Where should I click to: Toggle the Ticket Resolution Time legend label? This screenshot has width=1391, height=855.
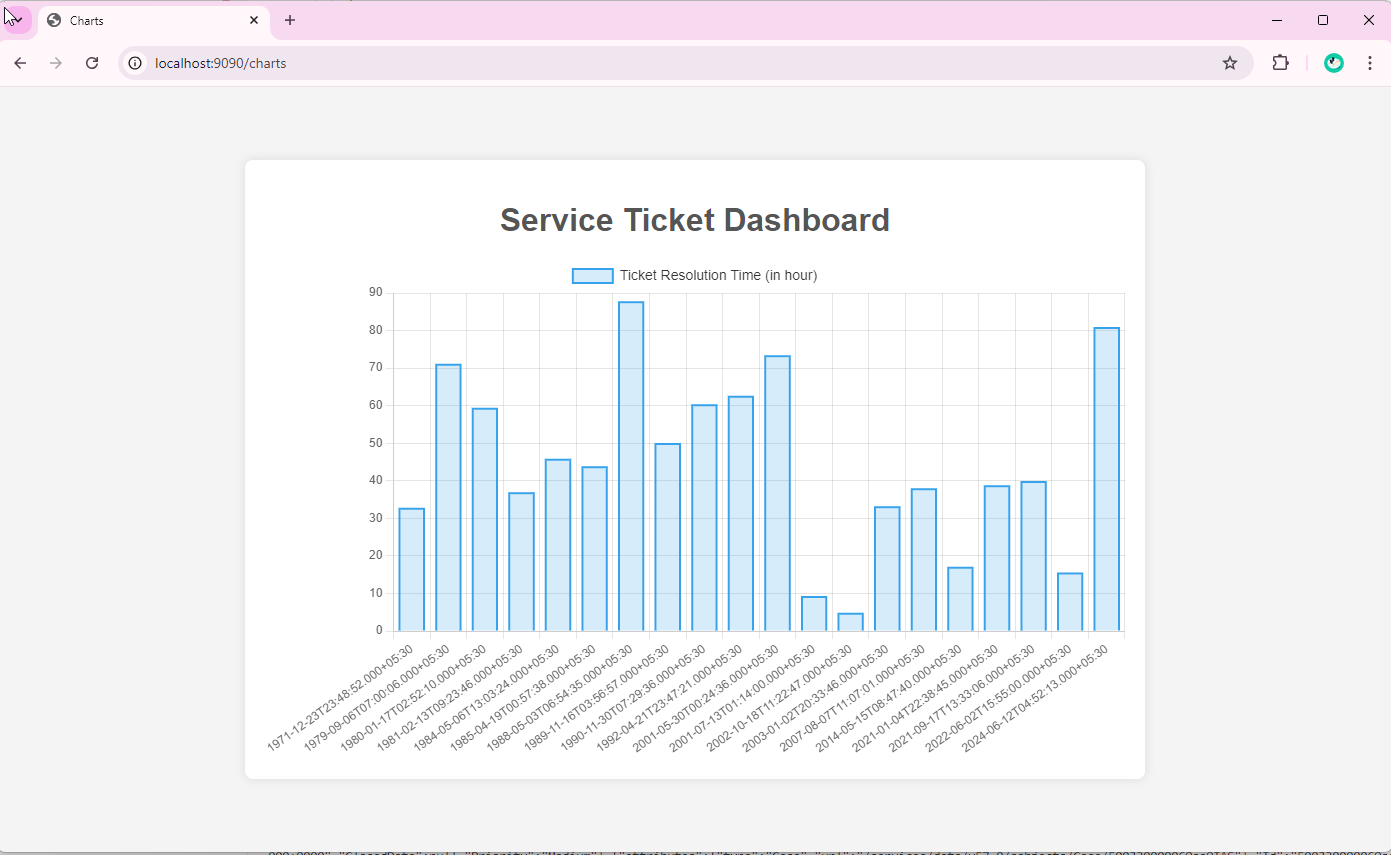coord(718,276)
